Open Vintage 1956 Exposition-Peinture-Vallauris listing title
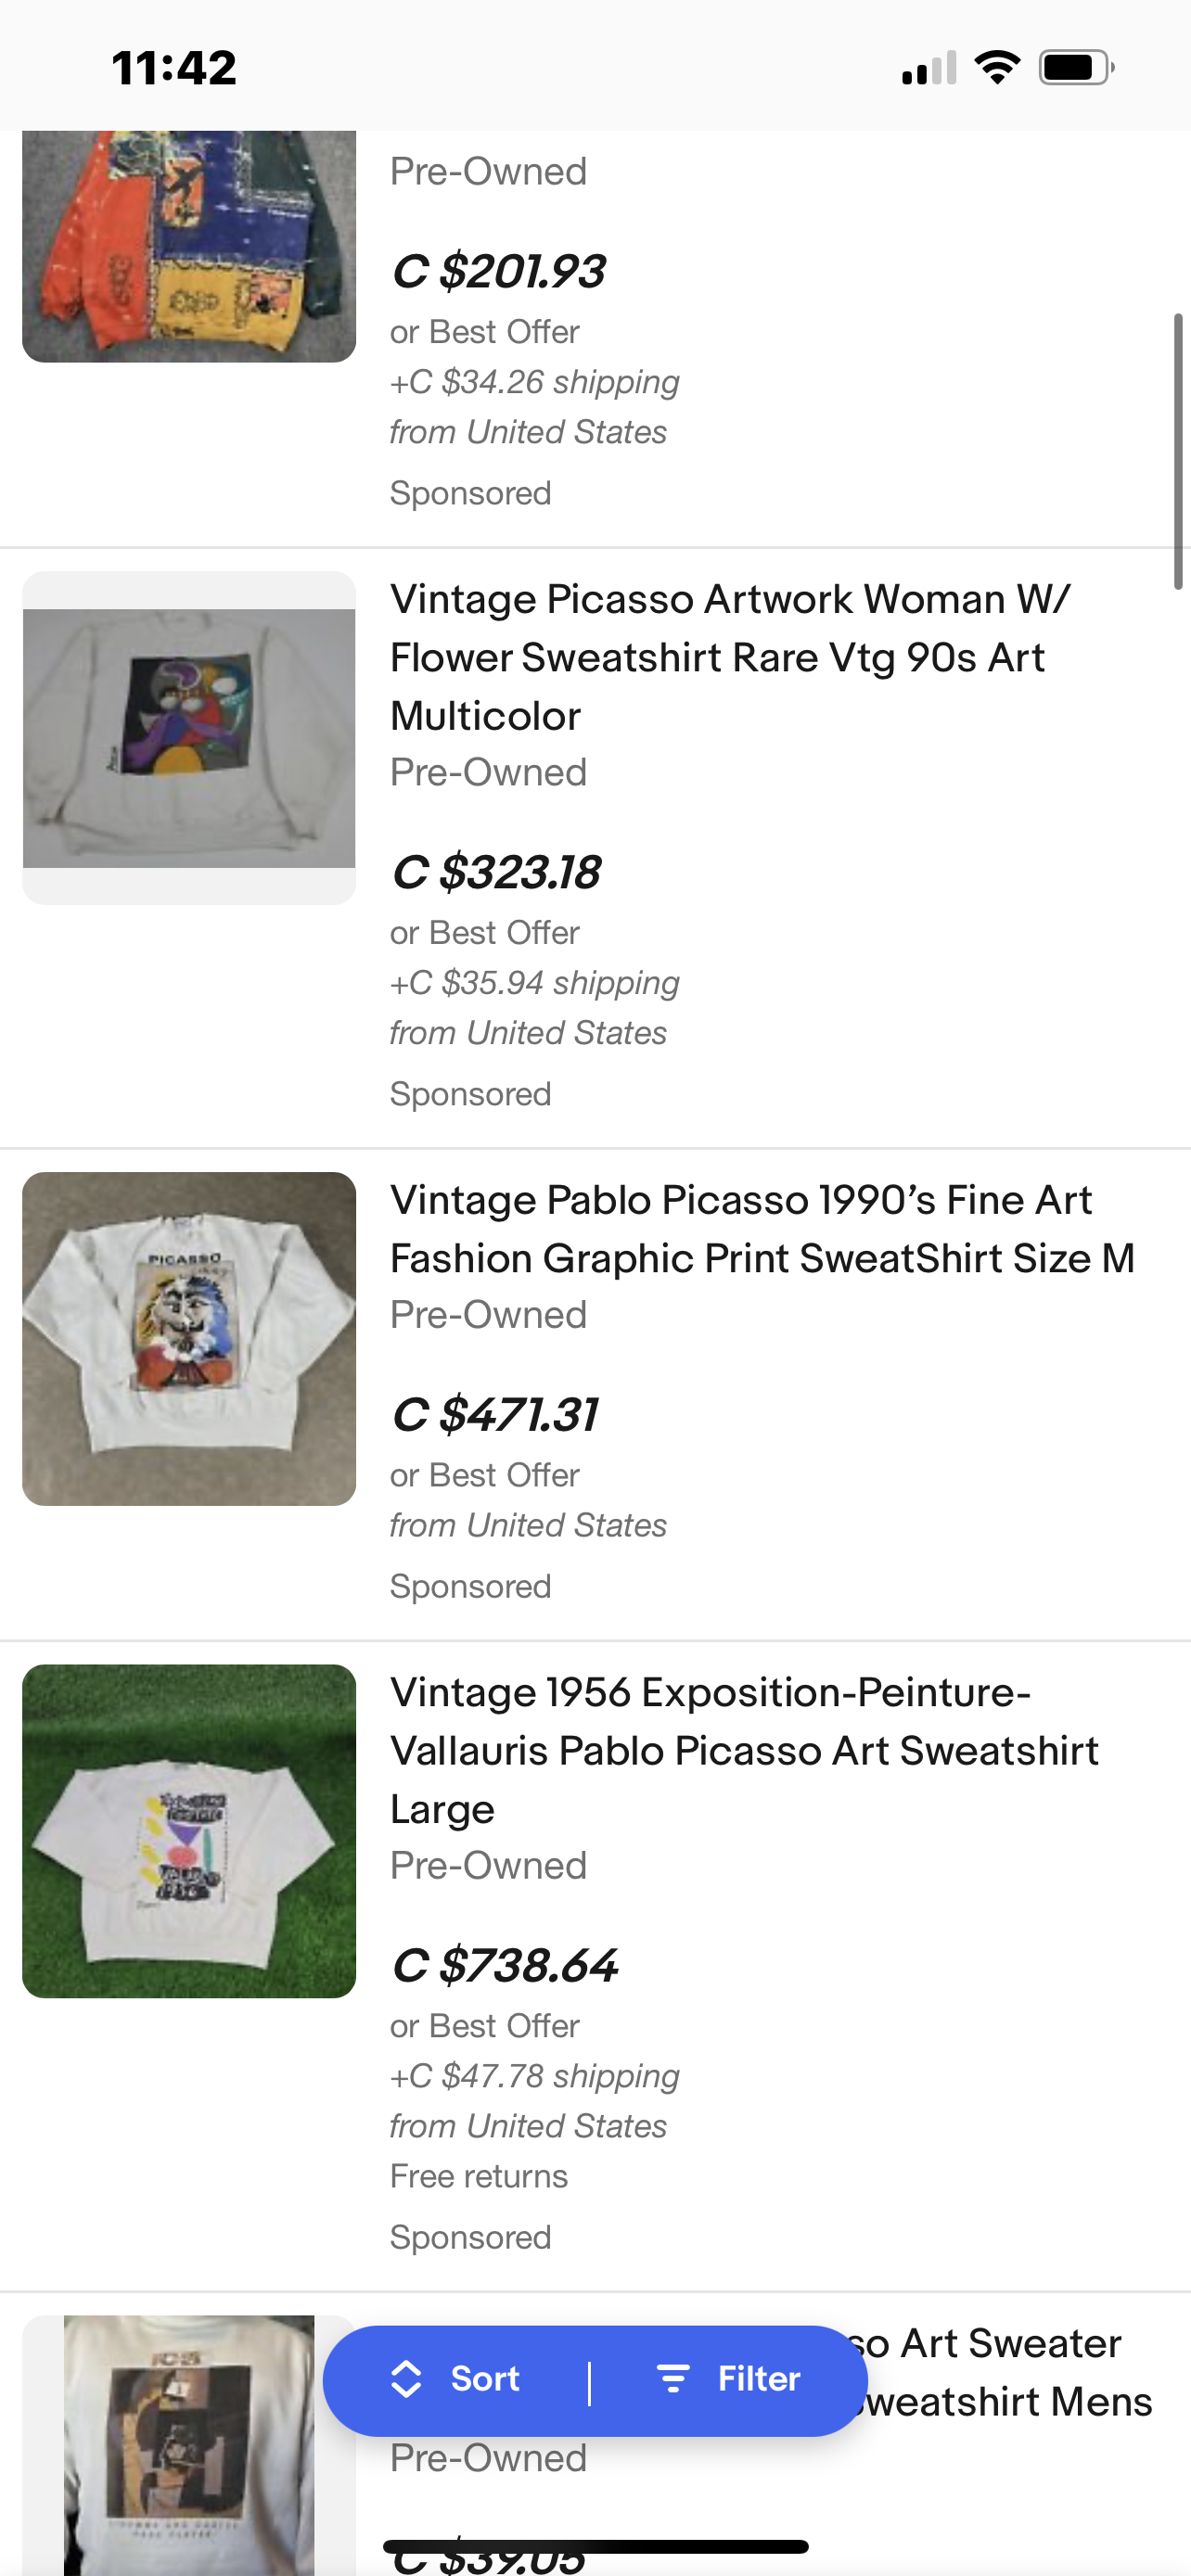Image resolution: width=1191 pixels, height=2576 pixels. tap(744, 1750)
